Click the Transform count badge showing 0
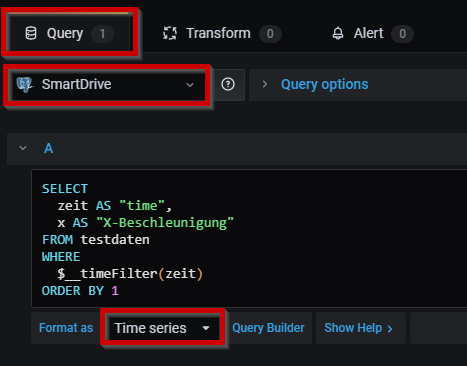467x366 pixels. [x=270, y=34]
